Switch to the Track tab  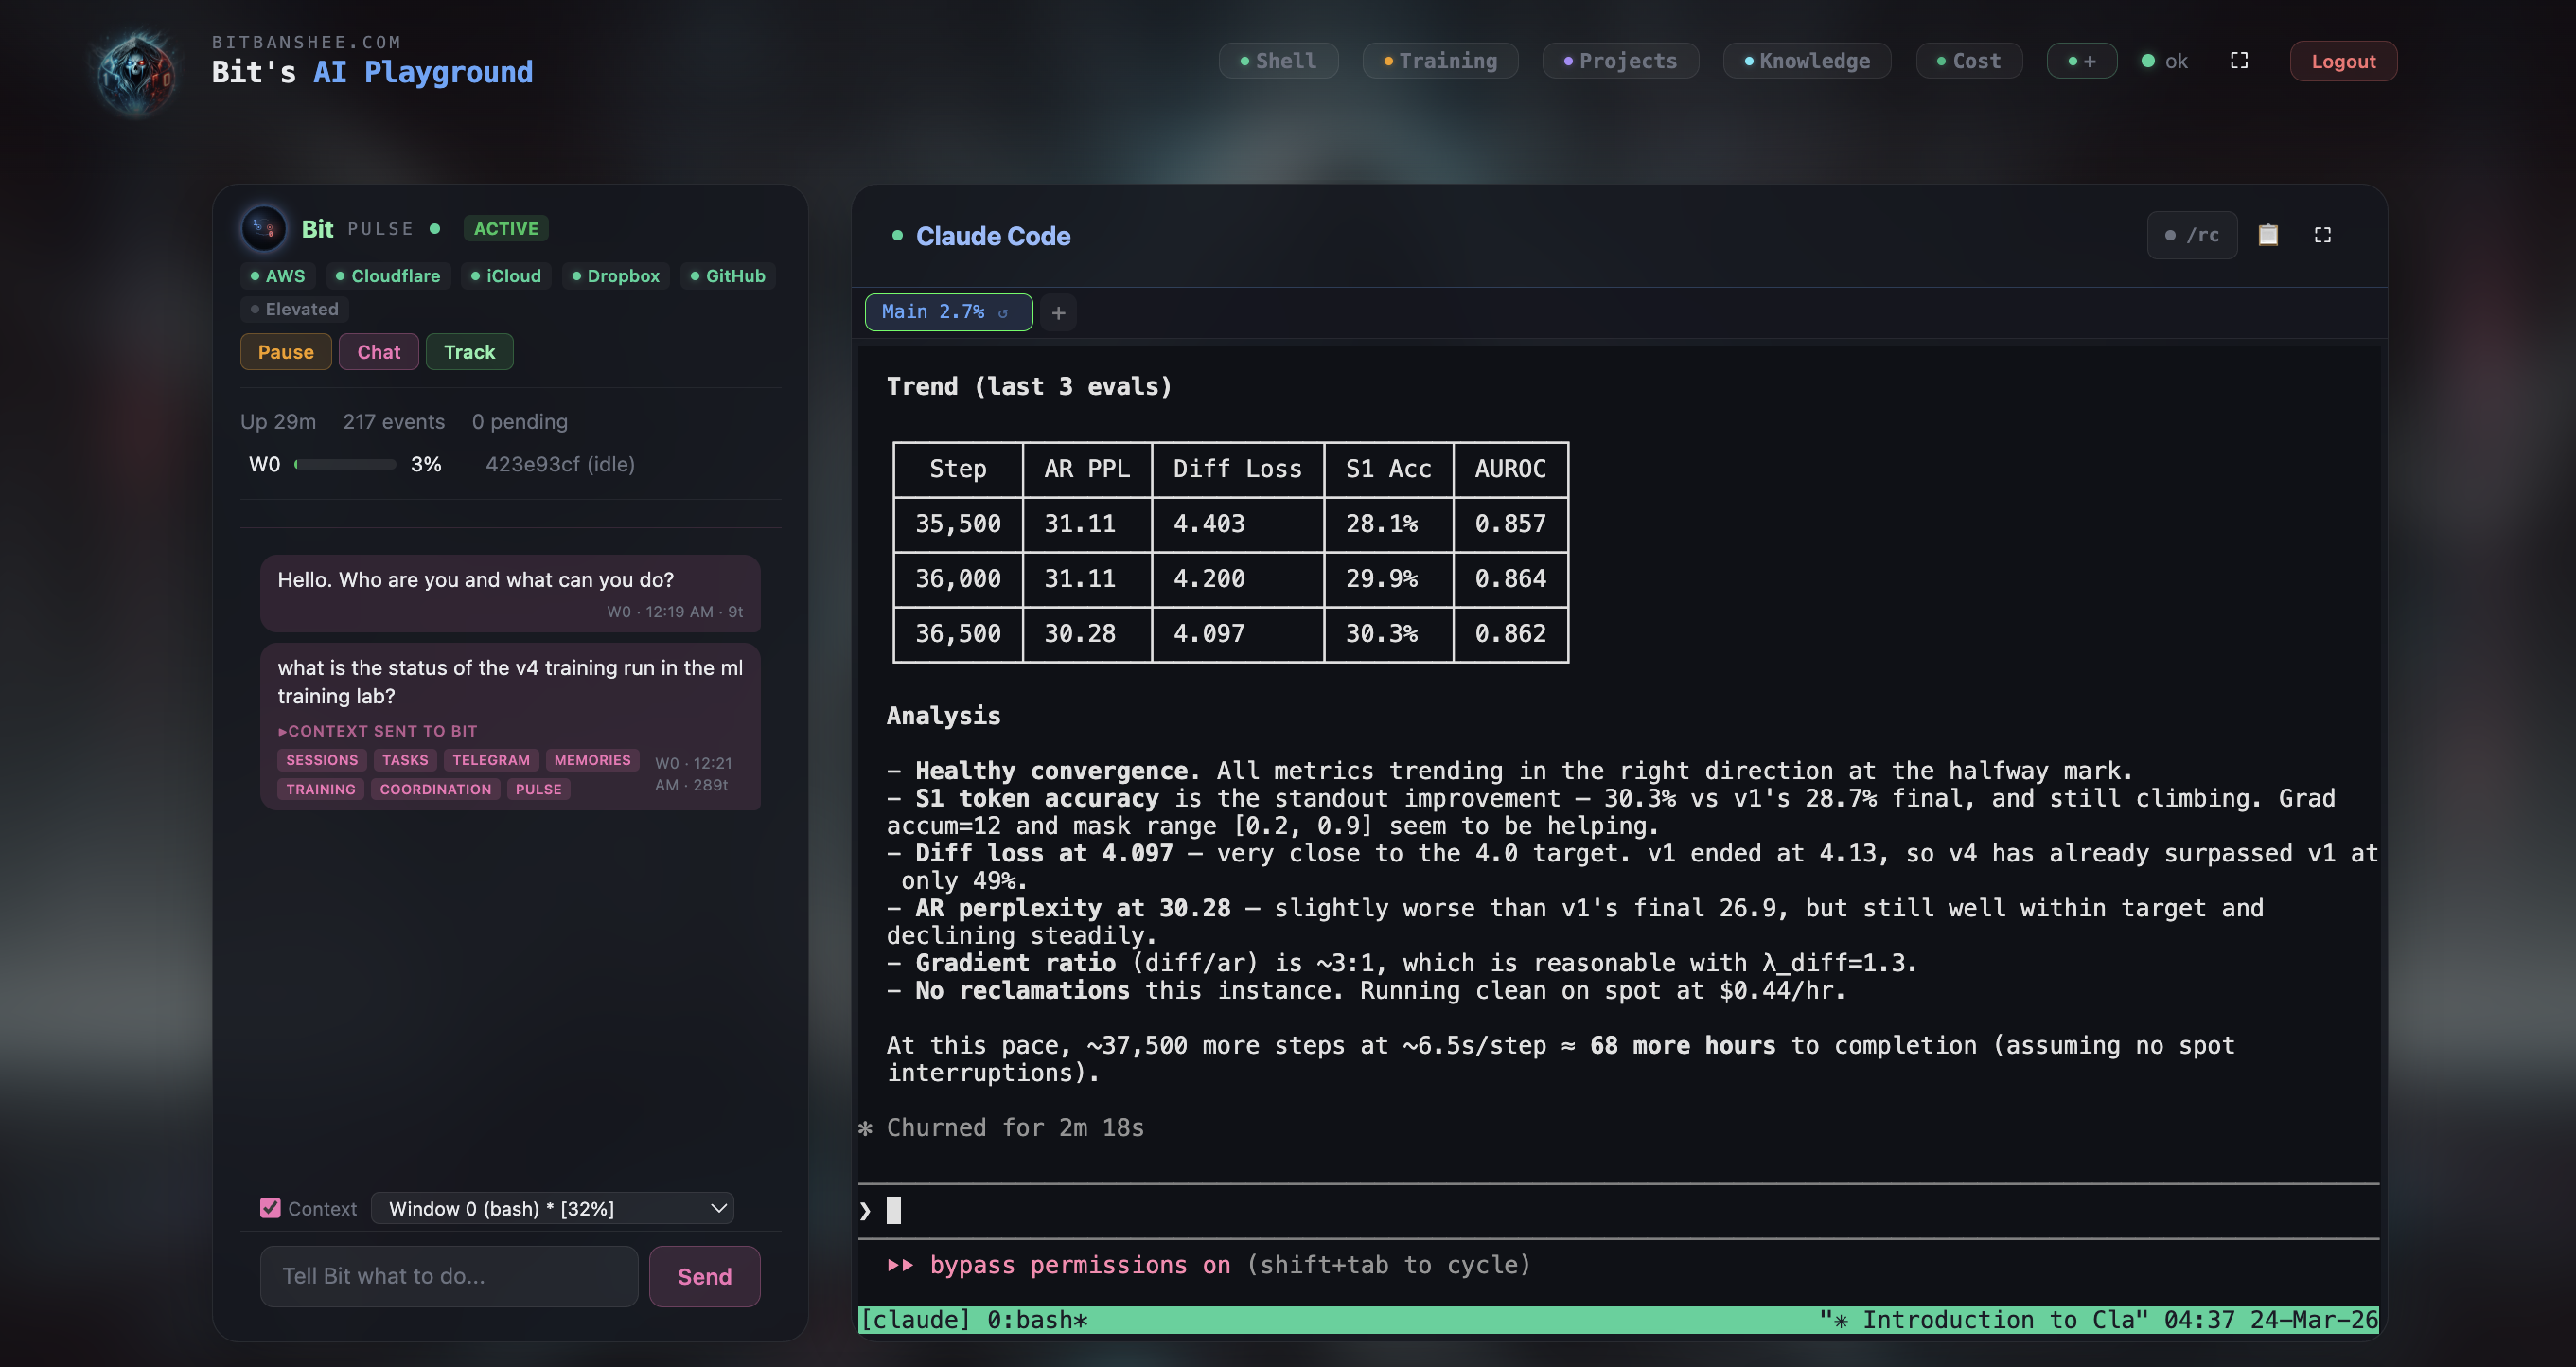click(470, 352)
